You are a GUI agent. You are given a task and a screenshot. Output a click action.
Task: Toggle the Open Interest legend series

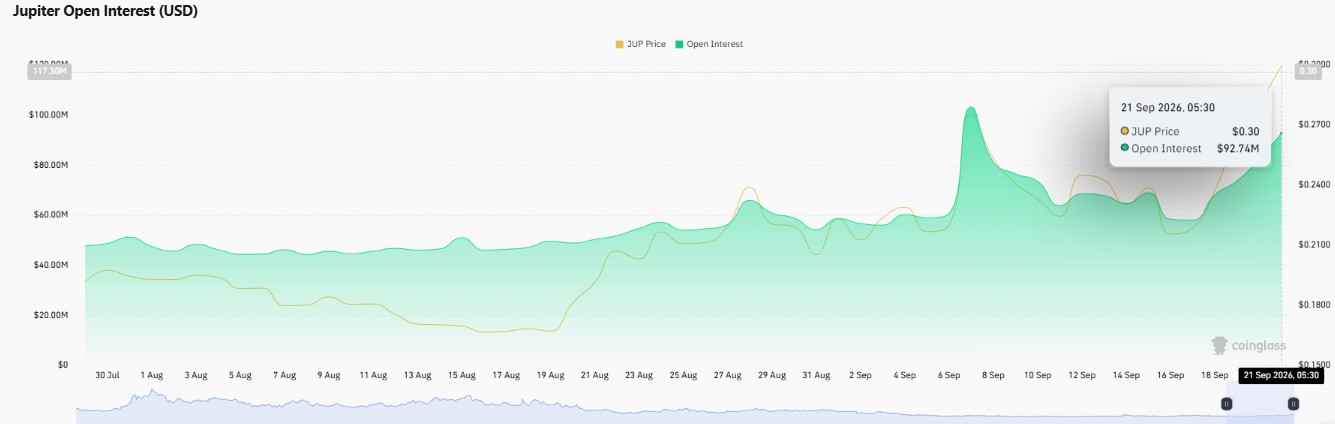coord(709,44)
